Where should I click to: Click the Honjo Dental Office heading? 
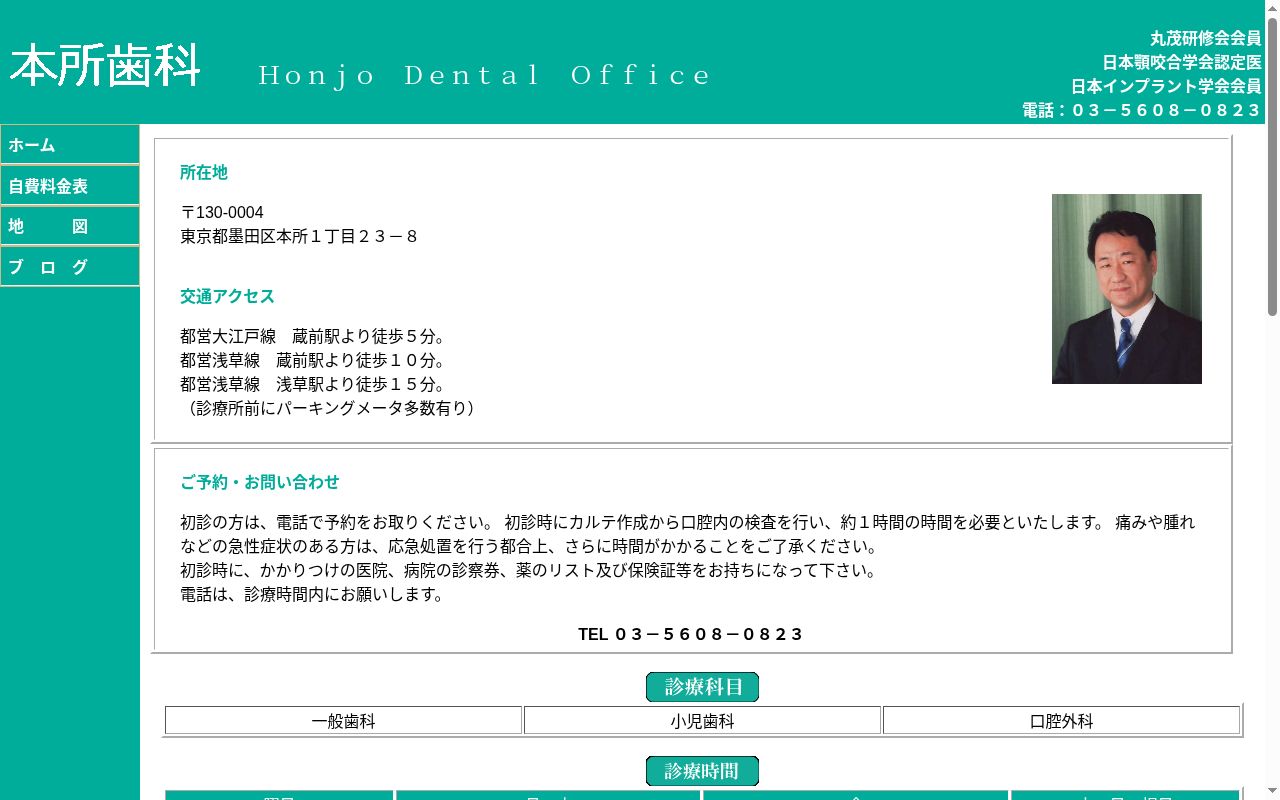click(485, 75)
